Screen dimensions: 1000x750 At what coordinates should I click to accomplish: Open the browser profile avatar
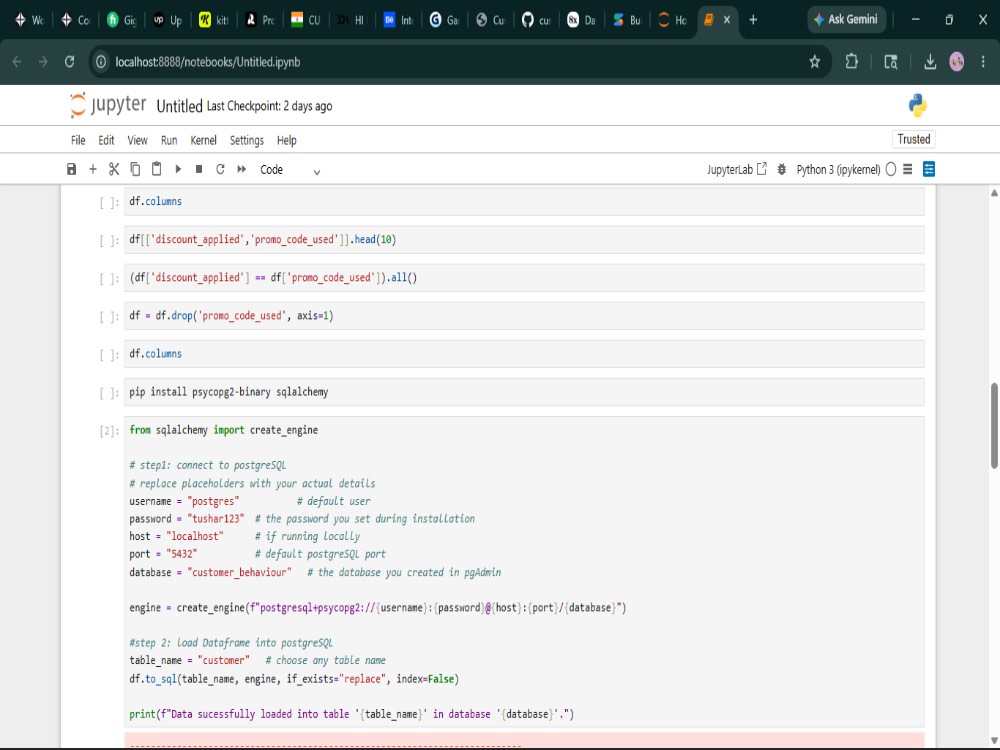pyautogui.click(x=957, y=62)
